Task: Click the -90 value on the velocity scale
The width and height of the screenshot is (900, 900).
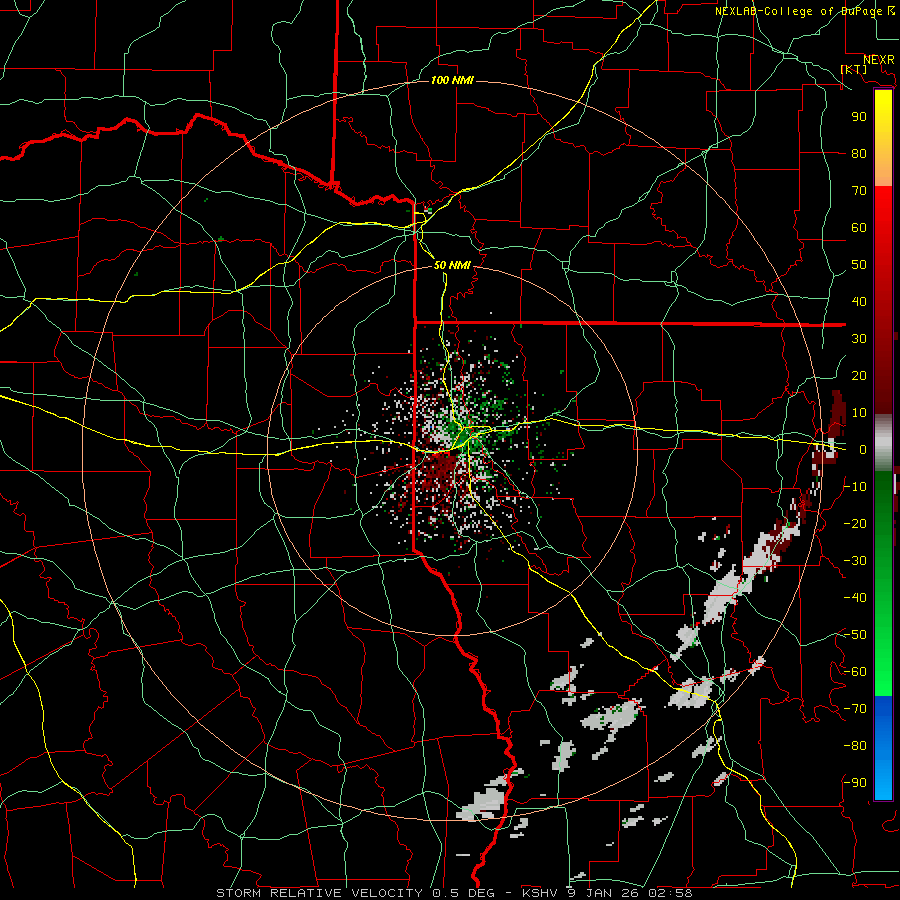Action: pyautogui.click(x=855, y=783)
